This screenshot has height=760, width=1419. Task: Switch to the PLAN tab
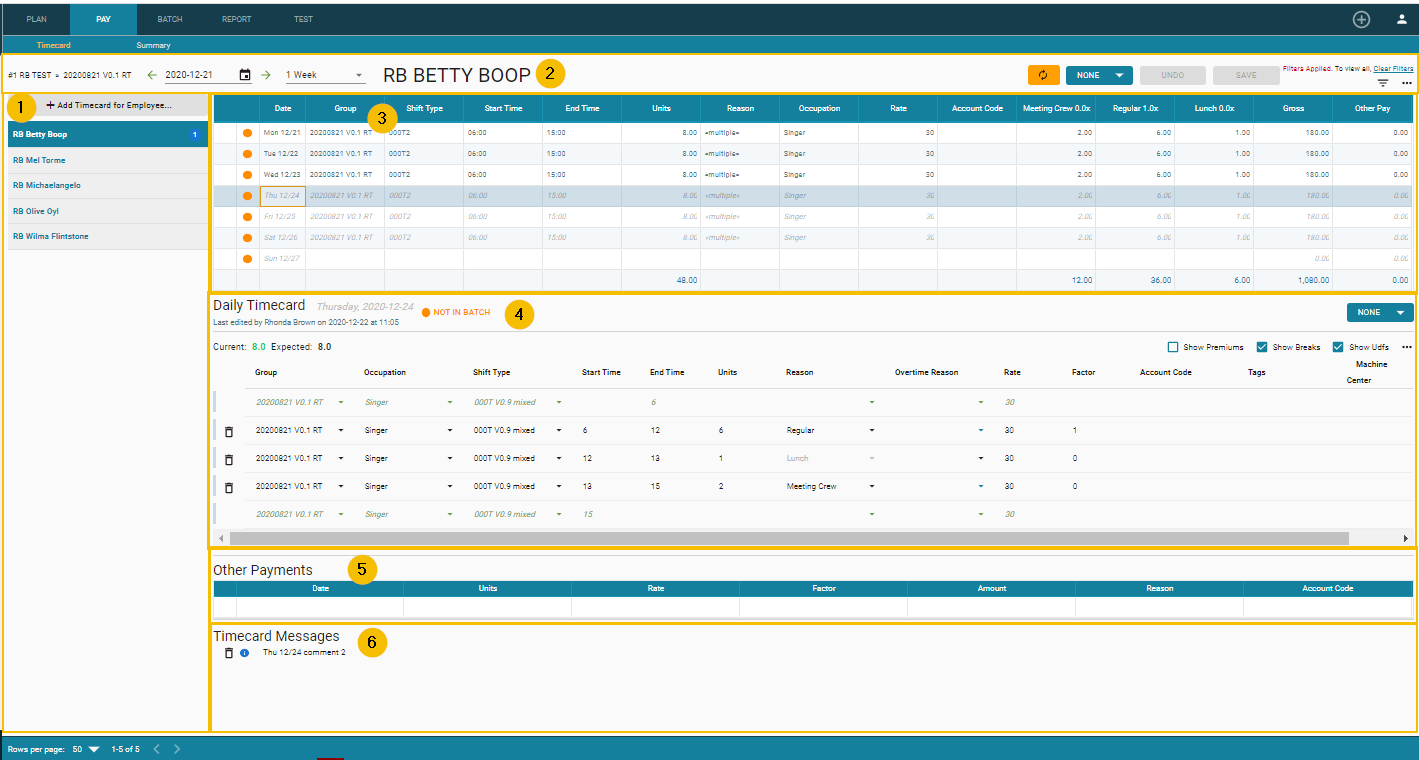(36, 19)
